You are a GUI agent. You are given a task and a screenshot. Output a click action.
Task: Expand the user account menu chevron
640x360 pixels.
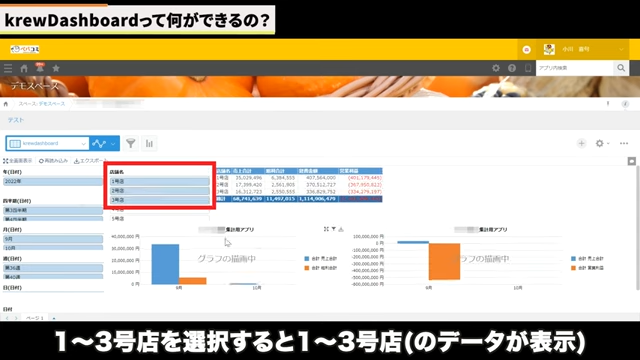pos(621,49)
